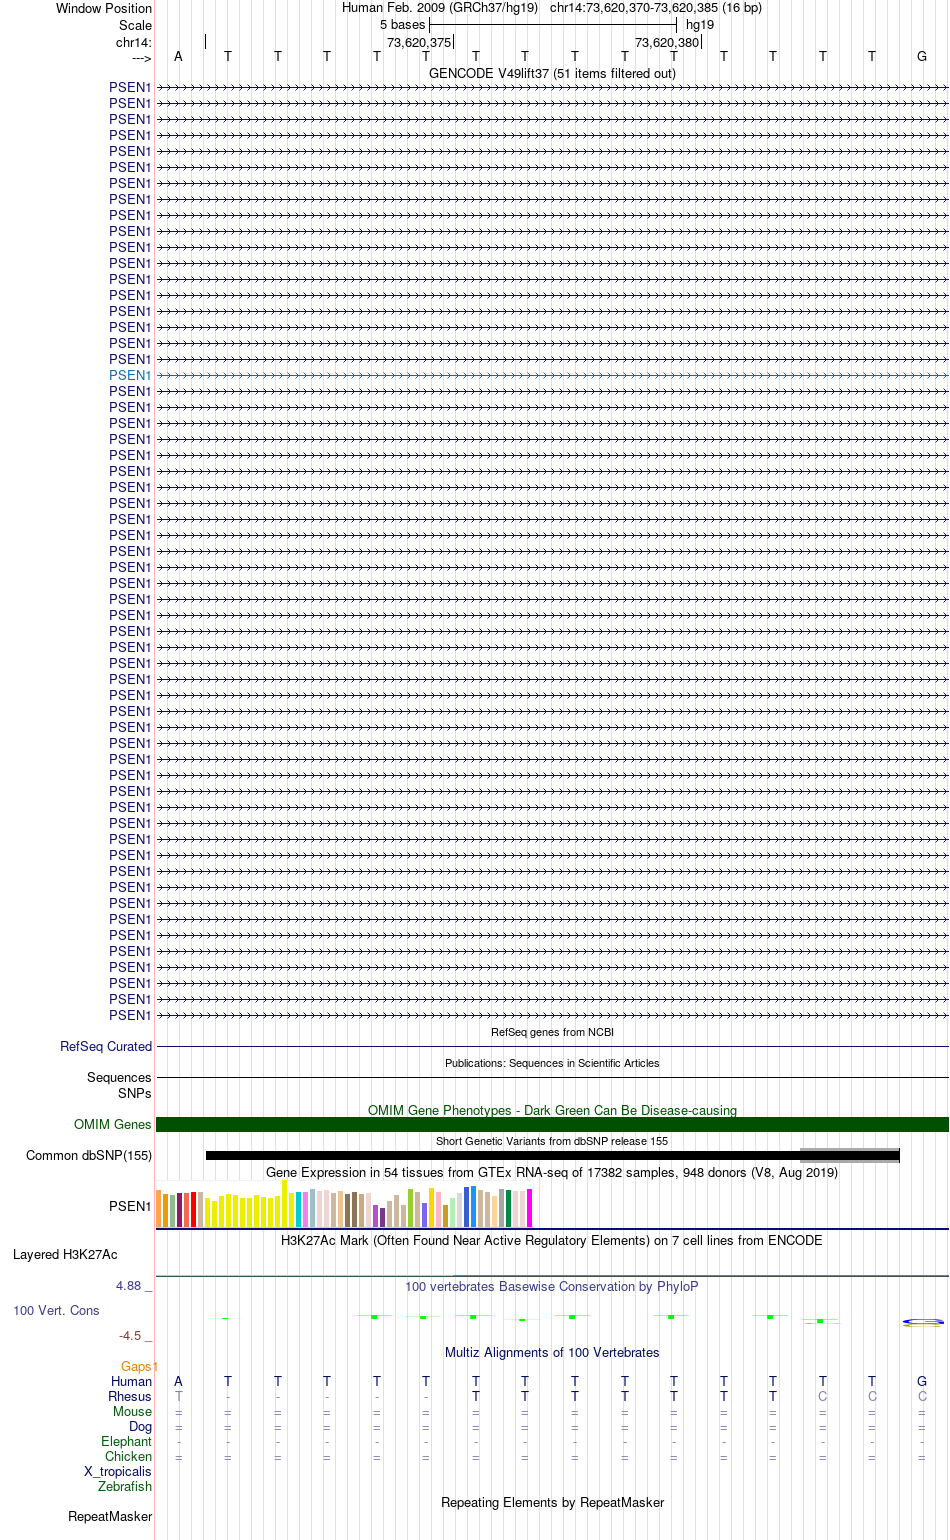Click the 'Human Feb. 2009 (GRCh37/hg19)' header text
This screenshot has height=1540, width=950.
pyautogui.click(x=440, y=7)
